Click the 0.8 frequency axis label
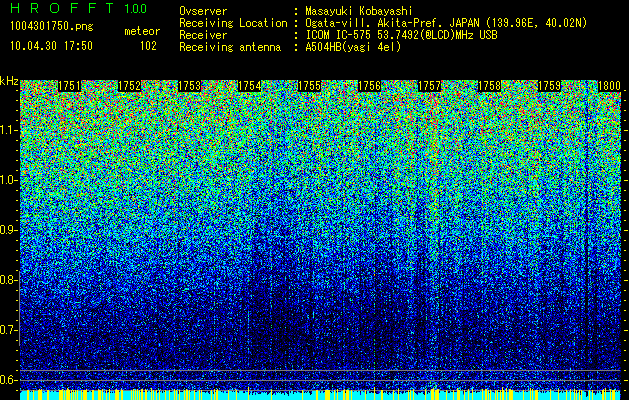629x400 pixels. (x=9, y=280)
